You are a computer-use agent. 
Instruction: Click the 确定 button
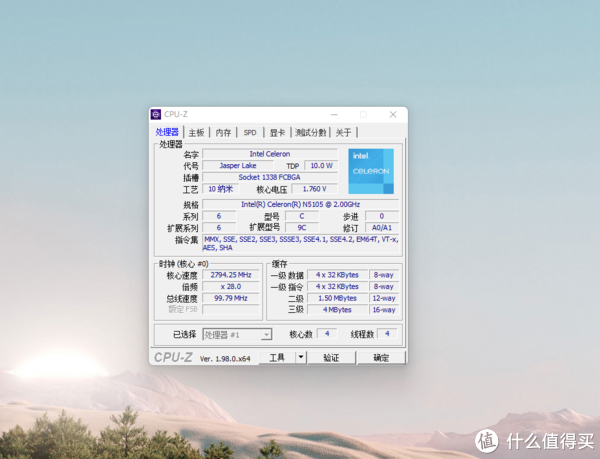(x=381, y=358)
